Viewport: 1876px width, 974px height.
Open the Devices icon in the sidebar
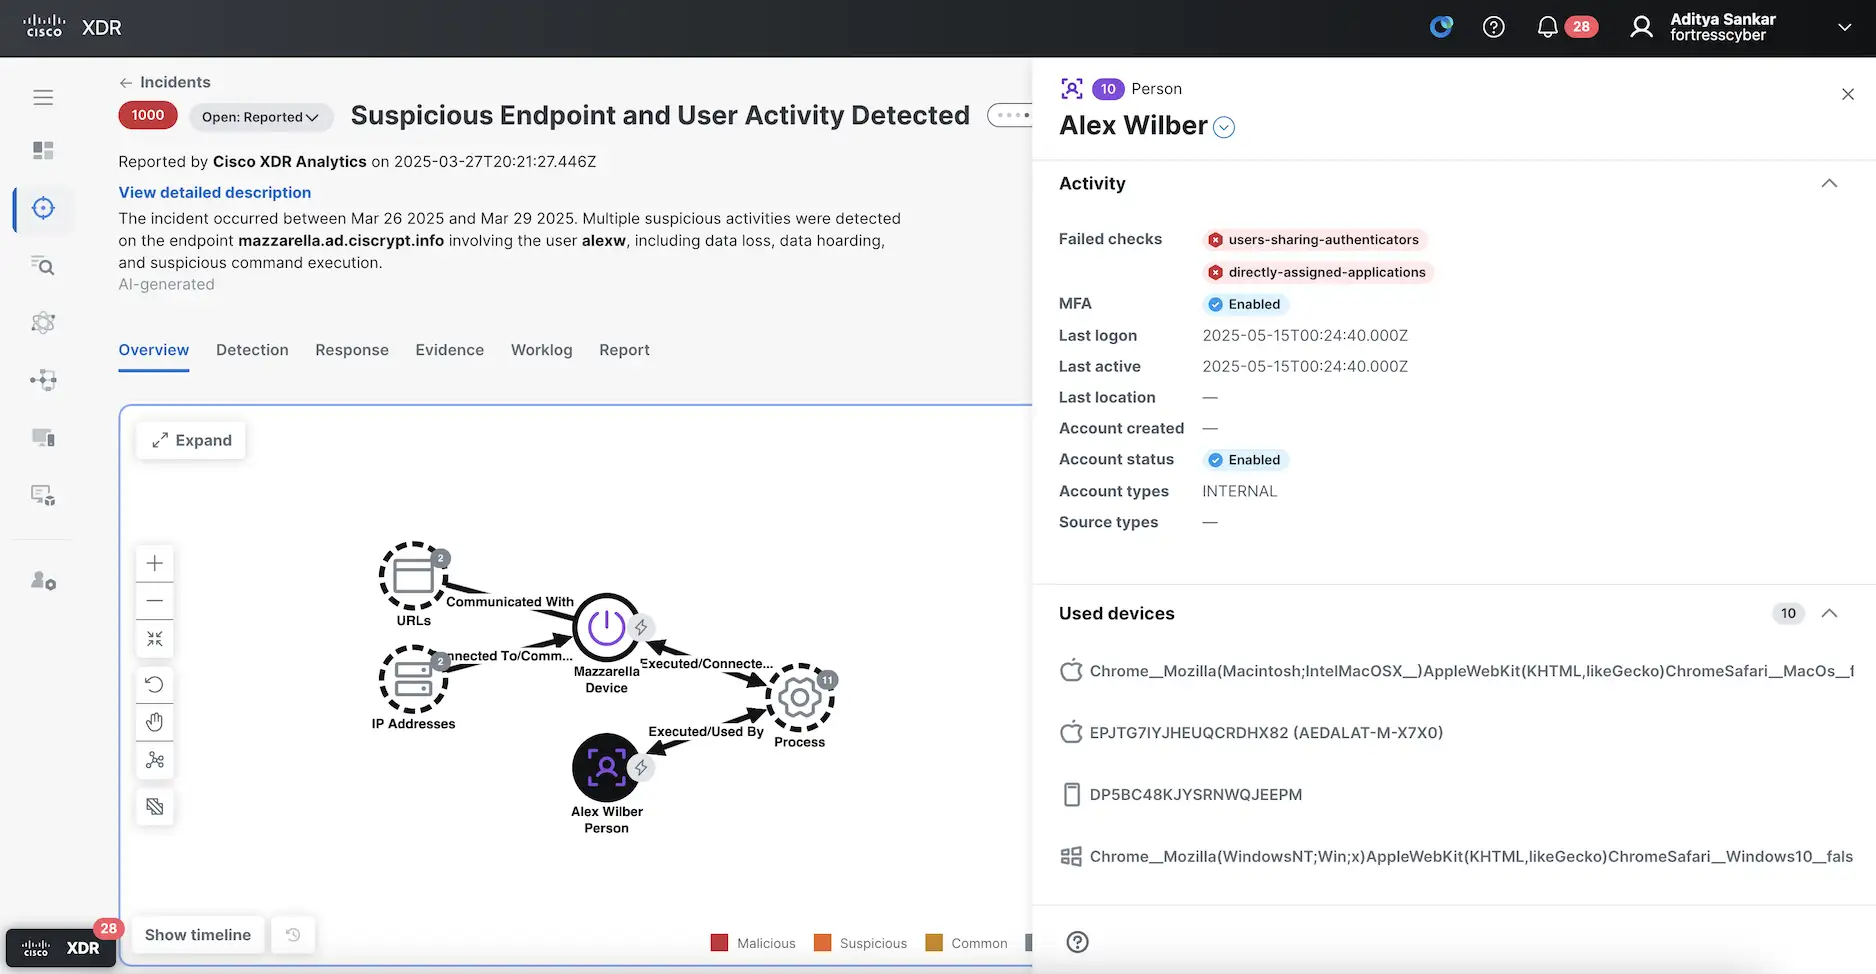43,437
